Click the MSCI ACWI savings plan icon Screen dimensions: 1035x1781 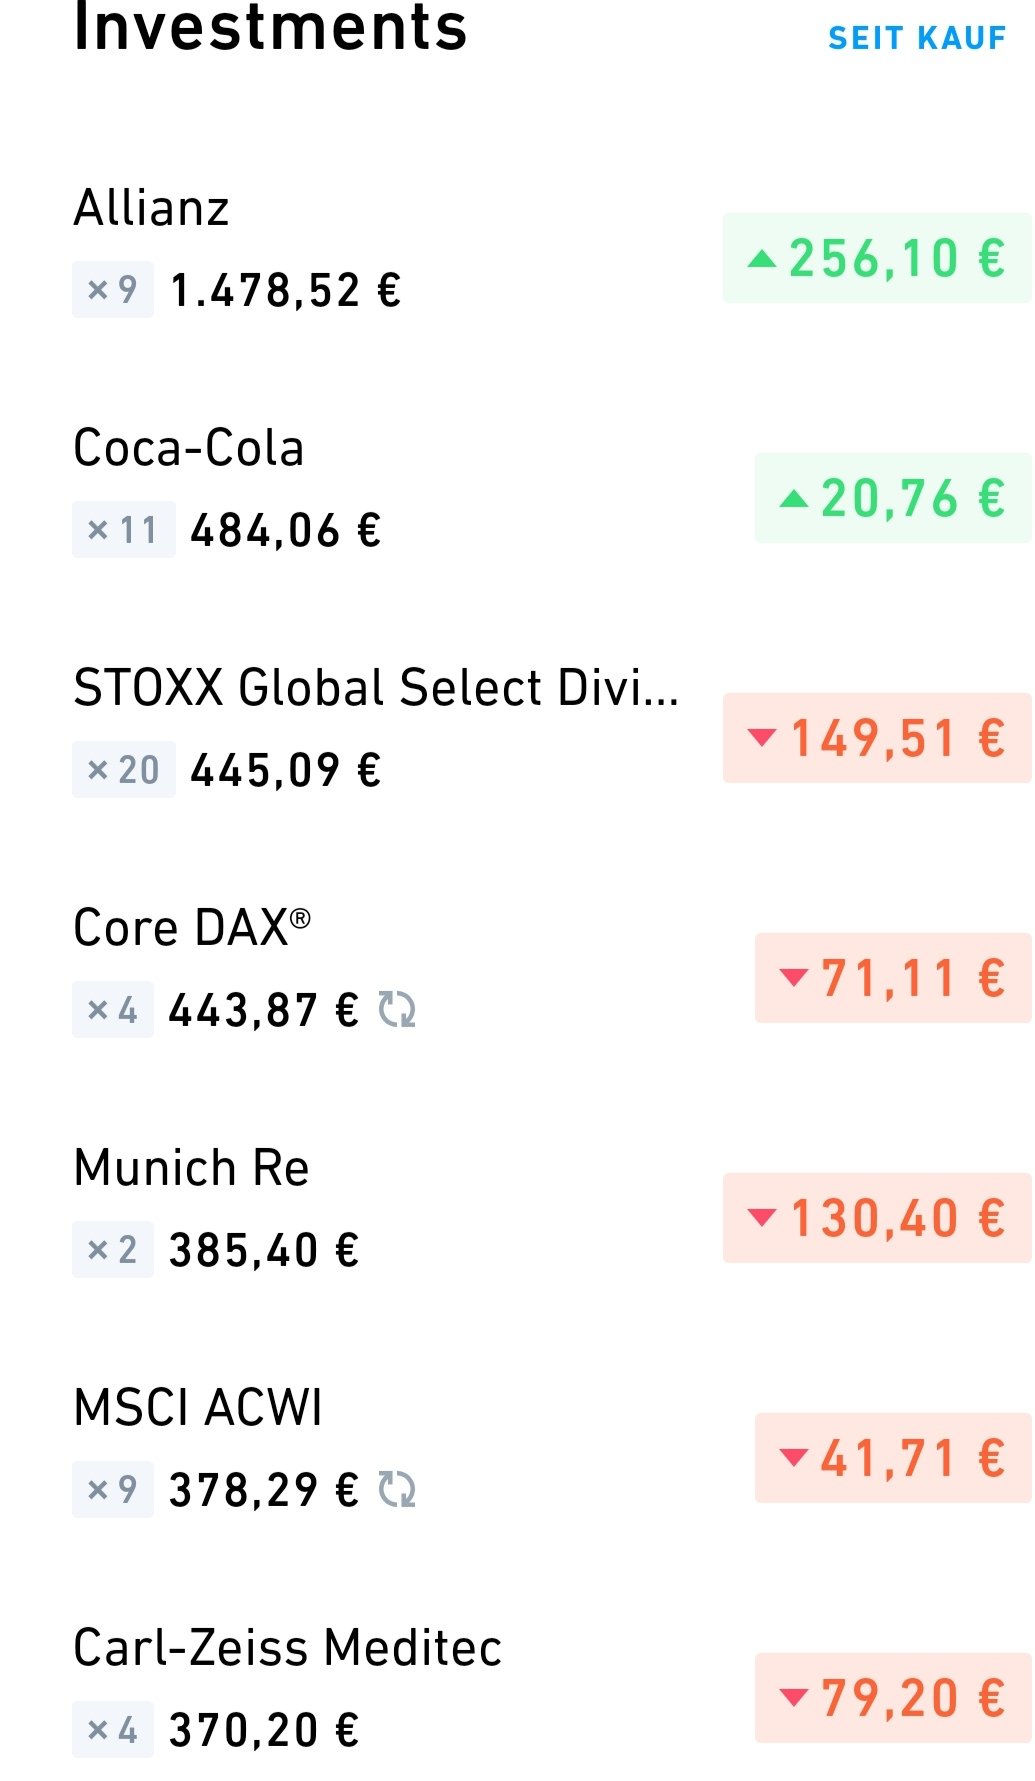coord(397,1490)
